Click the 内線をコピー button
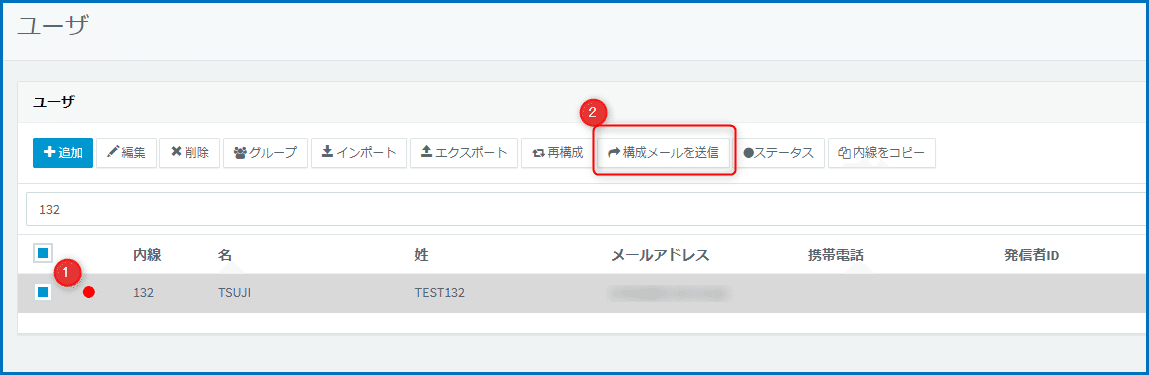 (x=882, y=153)
